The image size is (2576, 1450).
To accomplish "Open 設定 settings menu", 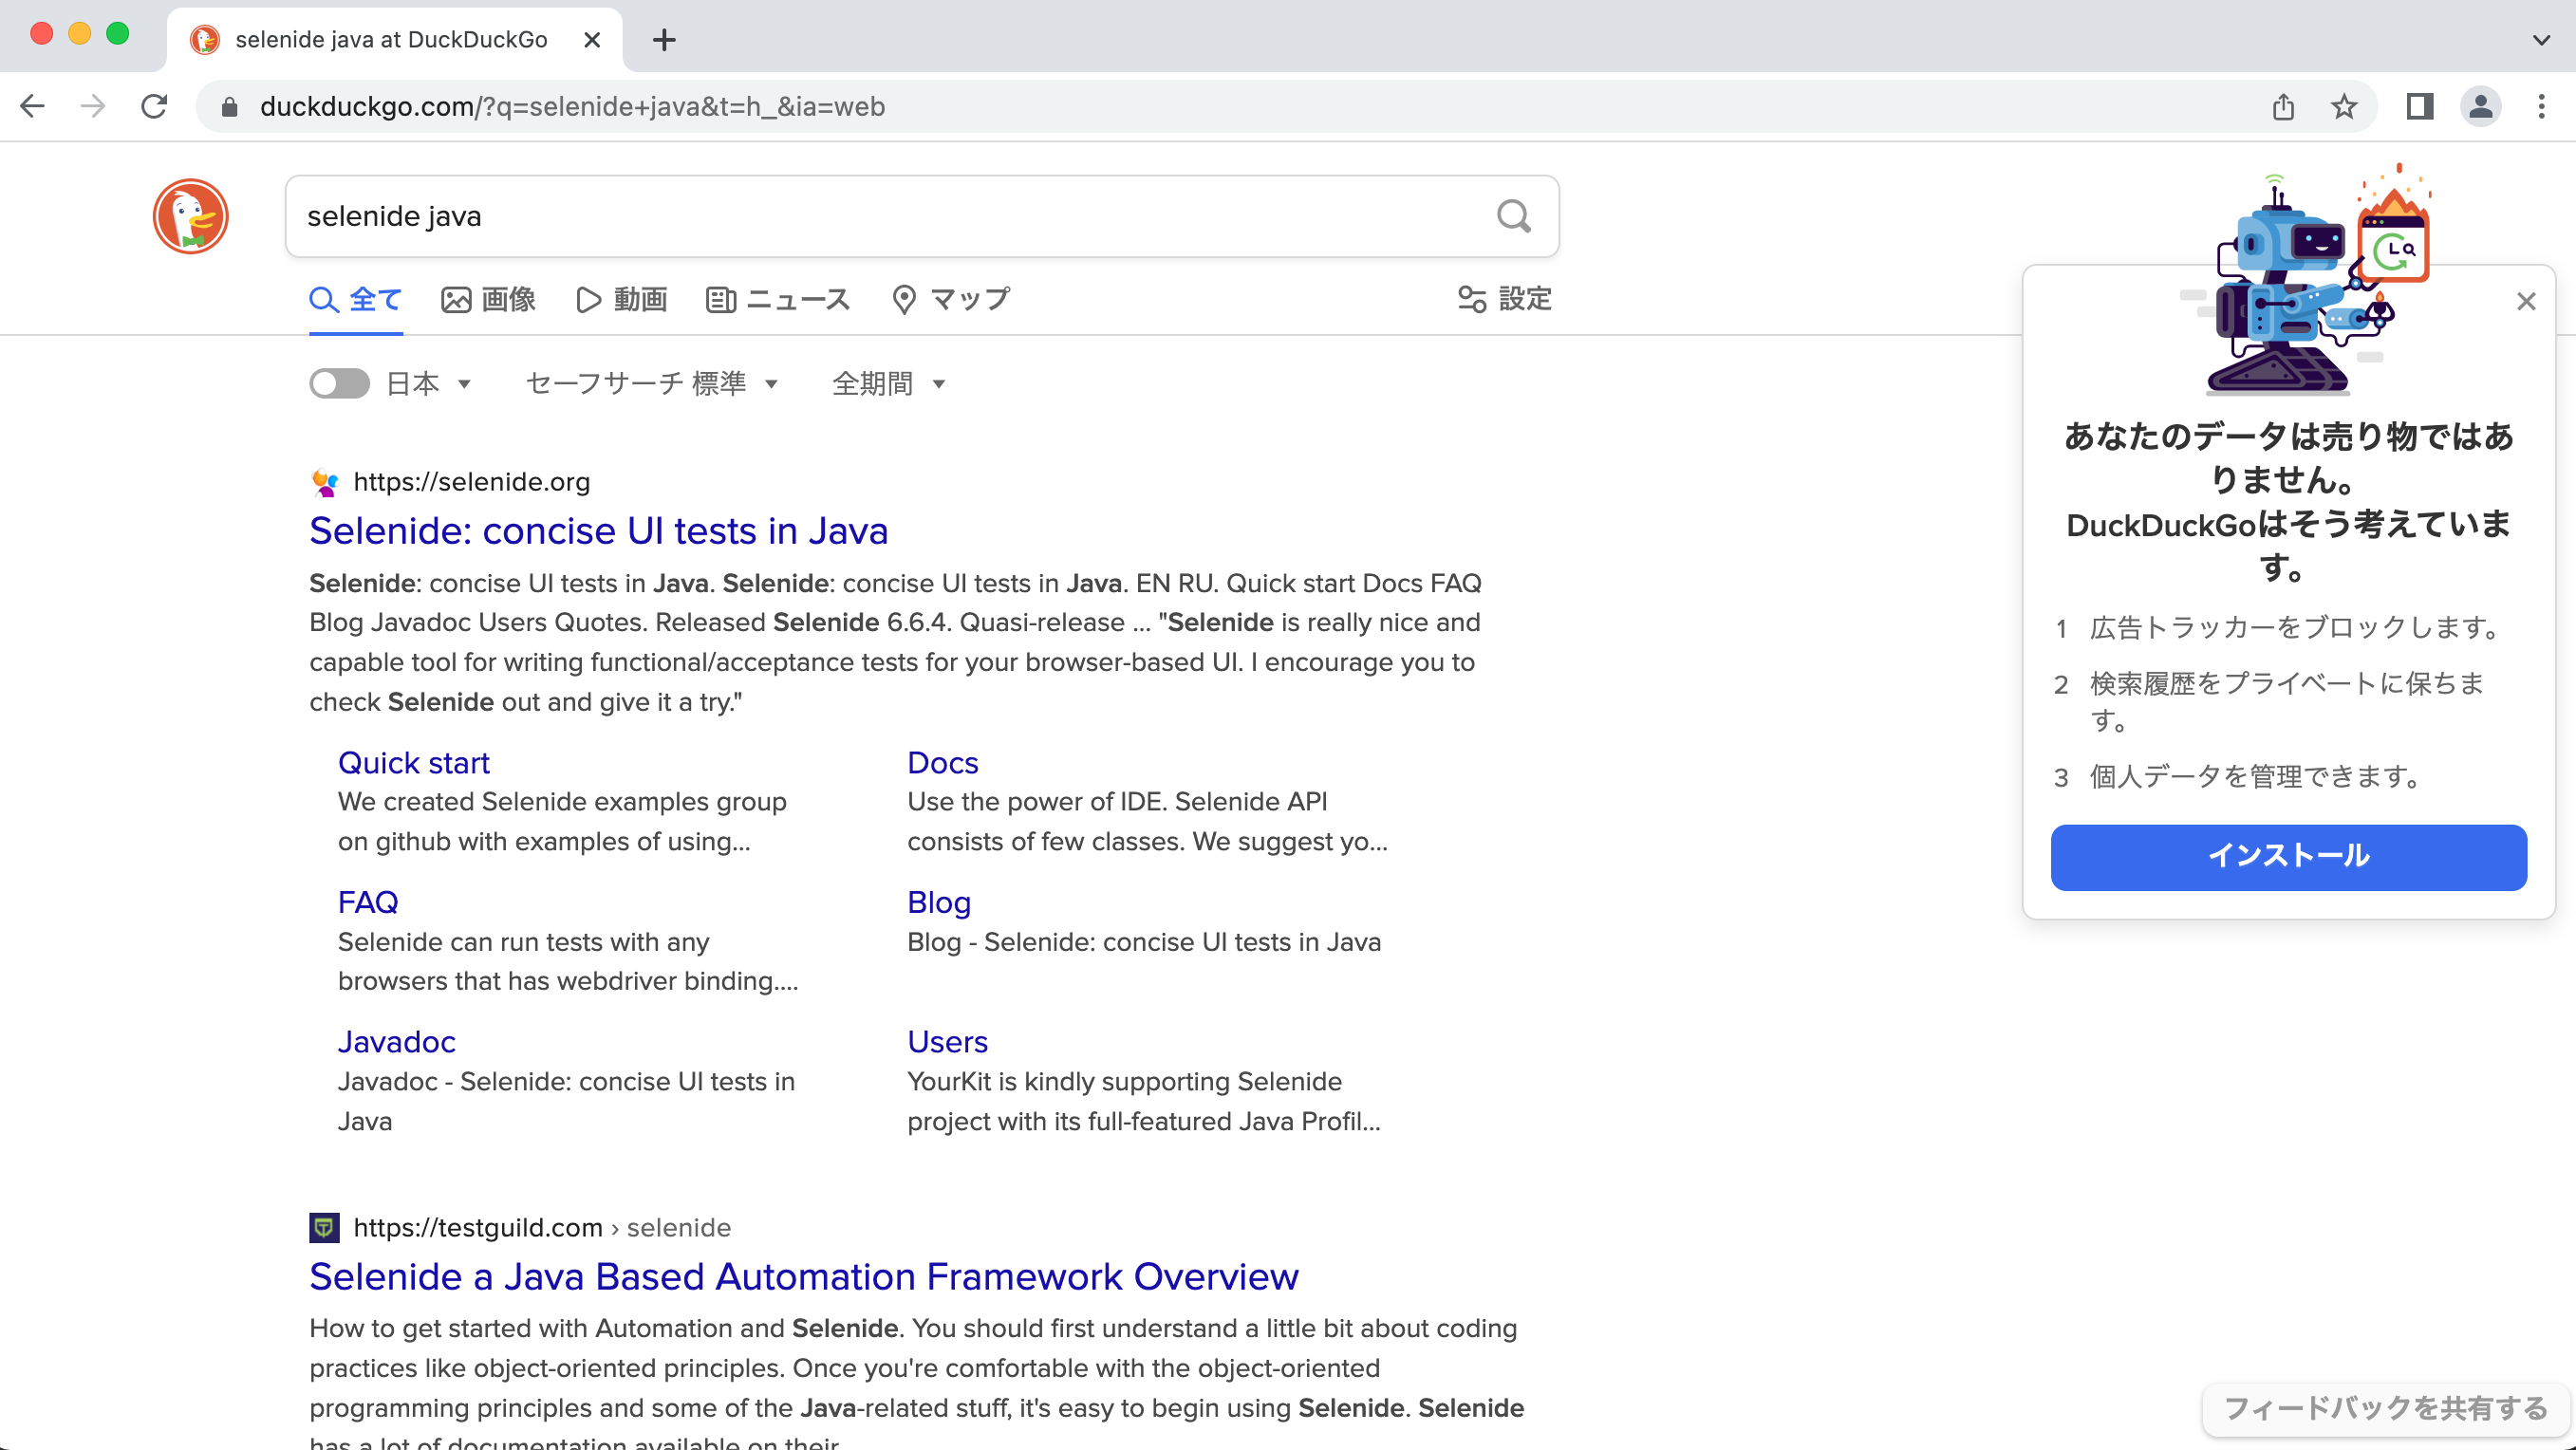I will (x=1504, y=299).
